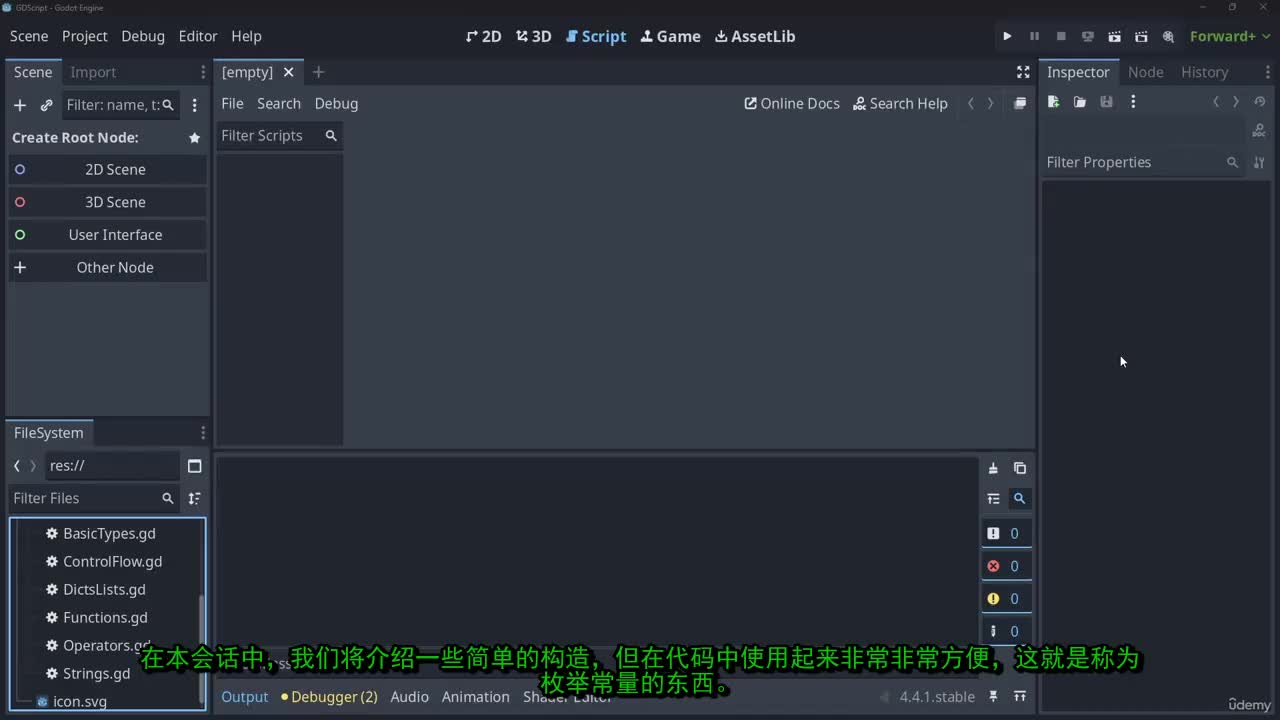Image resolution: width=1280 pixels, height=720 pixels.
Task: Open the Scene menu
Action: (x=29, y=36)
